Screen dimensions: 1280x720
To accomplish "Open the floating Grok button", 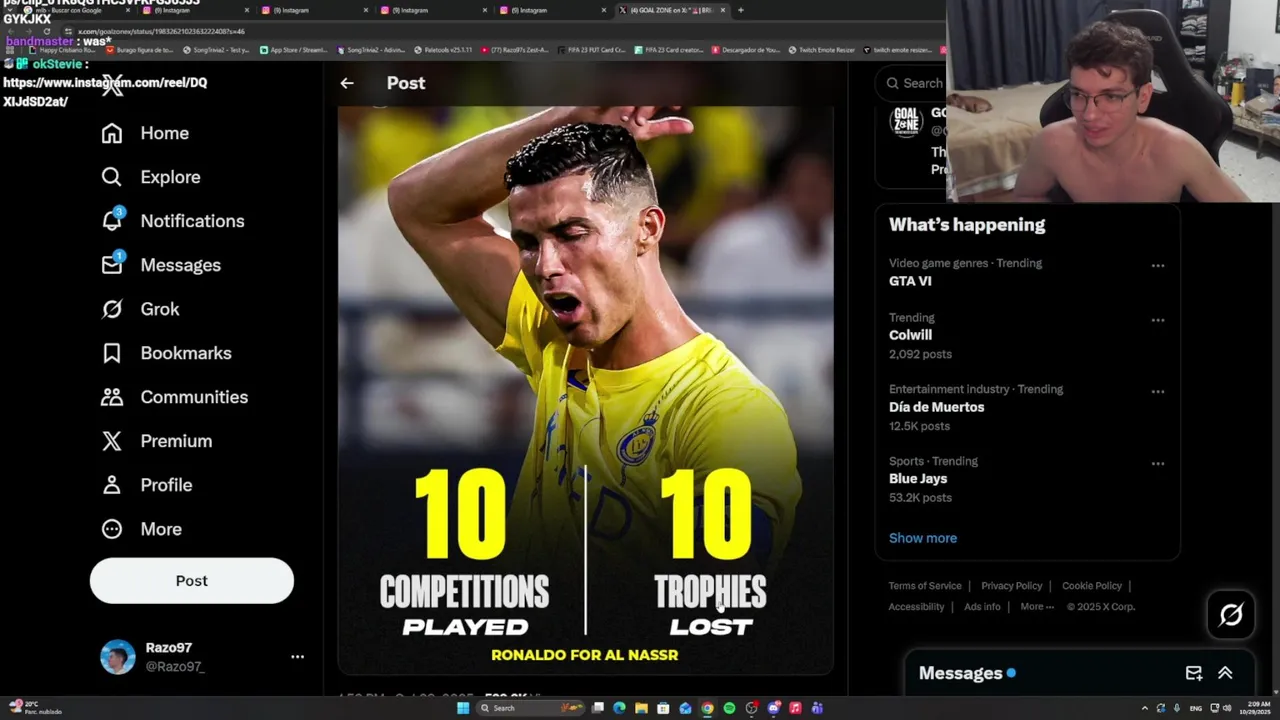I will [x=1230, y=614].
